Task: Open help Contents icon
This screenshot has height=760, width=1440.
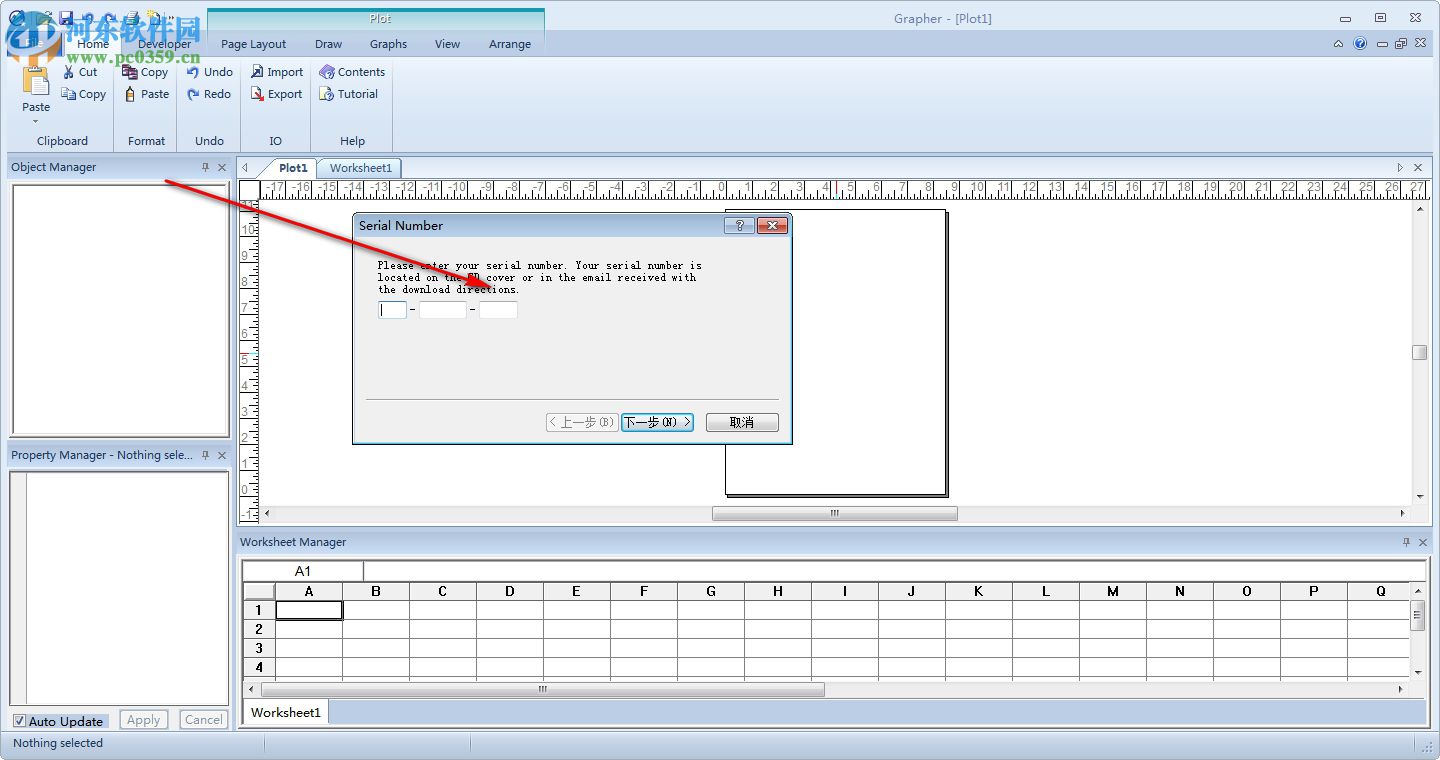Action: (326, 72)
